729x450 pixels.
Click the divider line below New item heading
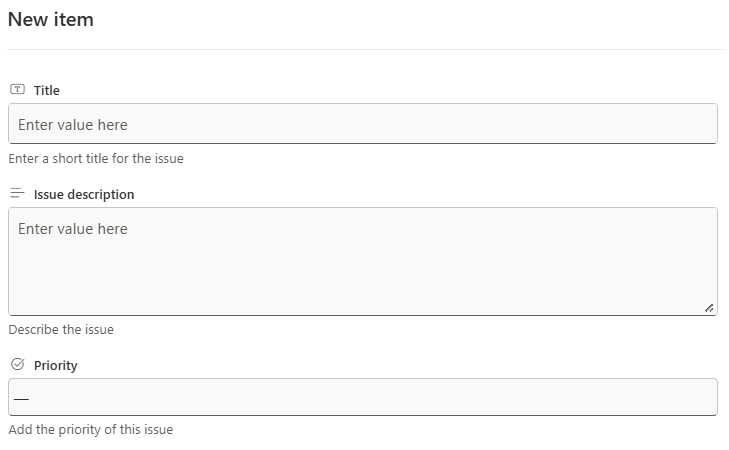coord(365,49)
